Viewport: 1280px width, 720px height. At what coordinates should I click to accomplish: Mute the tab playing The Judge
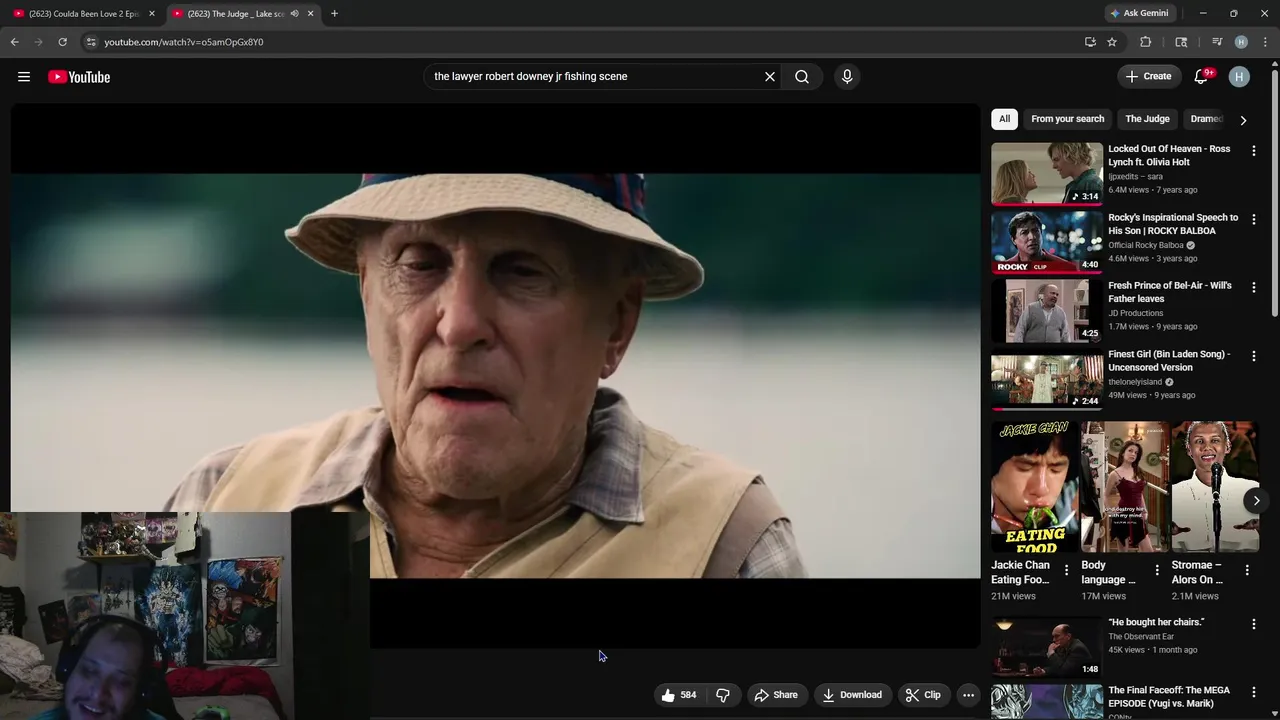tap(294, 14)
